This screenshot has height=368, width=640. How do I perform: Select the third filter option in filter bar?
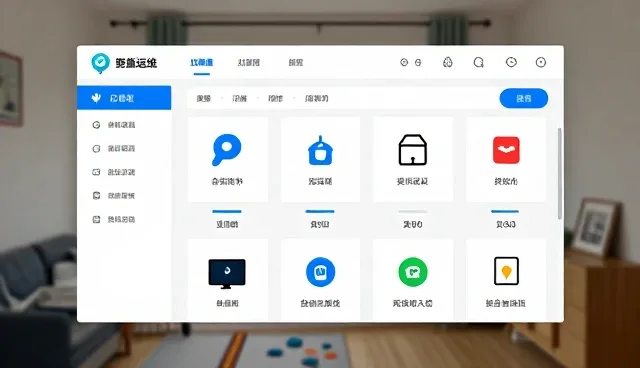(x=276, y=98)
